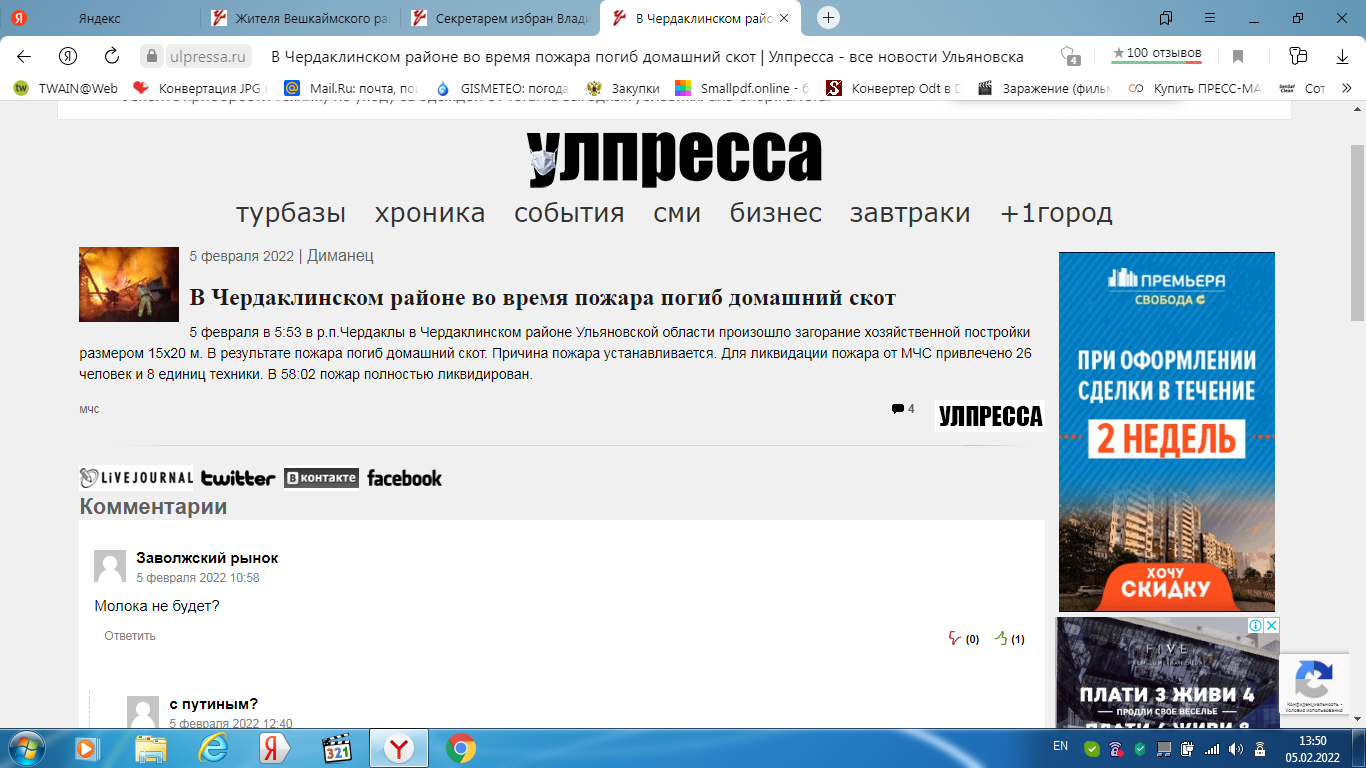
Task: Upvote the Заволжский рынок comment
Action: click(x=1000, y=638)
